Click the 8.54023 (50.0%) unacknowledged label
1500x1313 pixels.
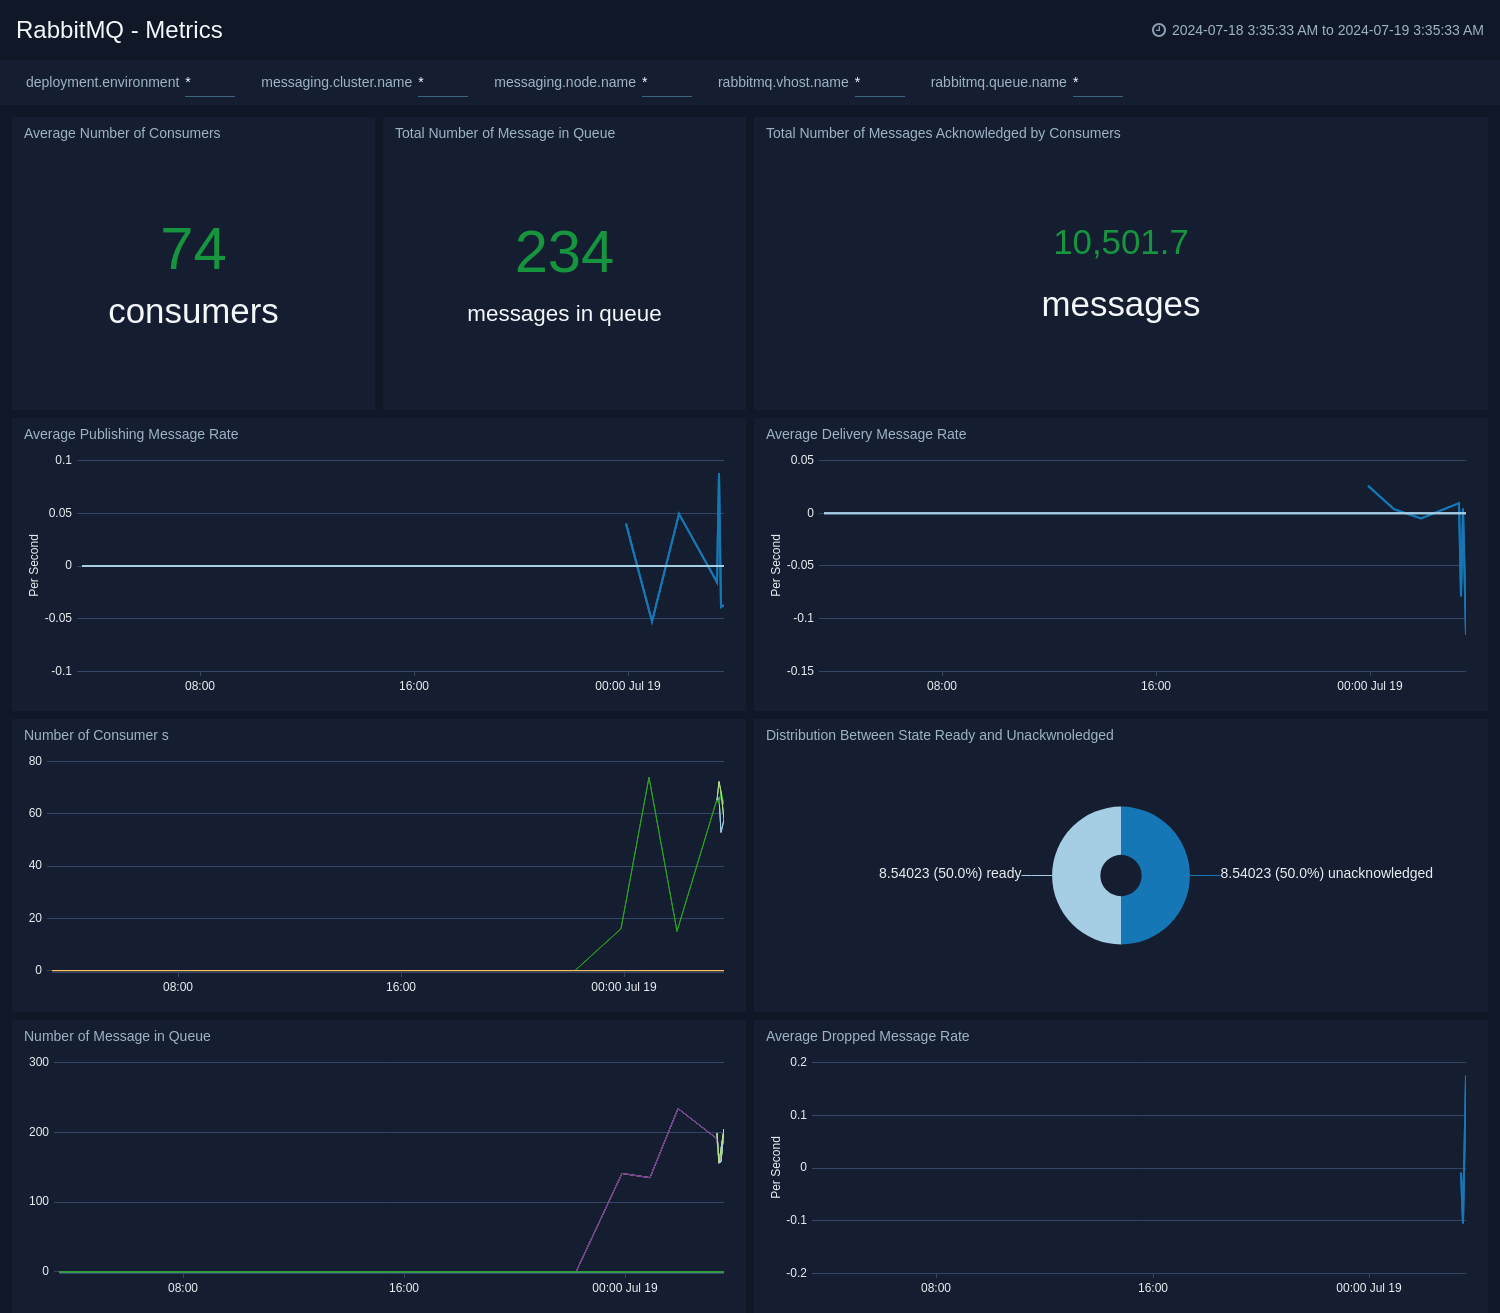click(x=1326, y=873)
